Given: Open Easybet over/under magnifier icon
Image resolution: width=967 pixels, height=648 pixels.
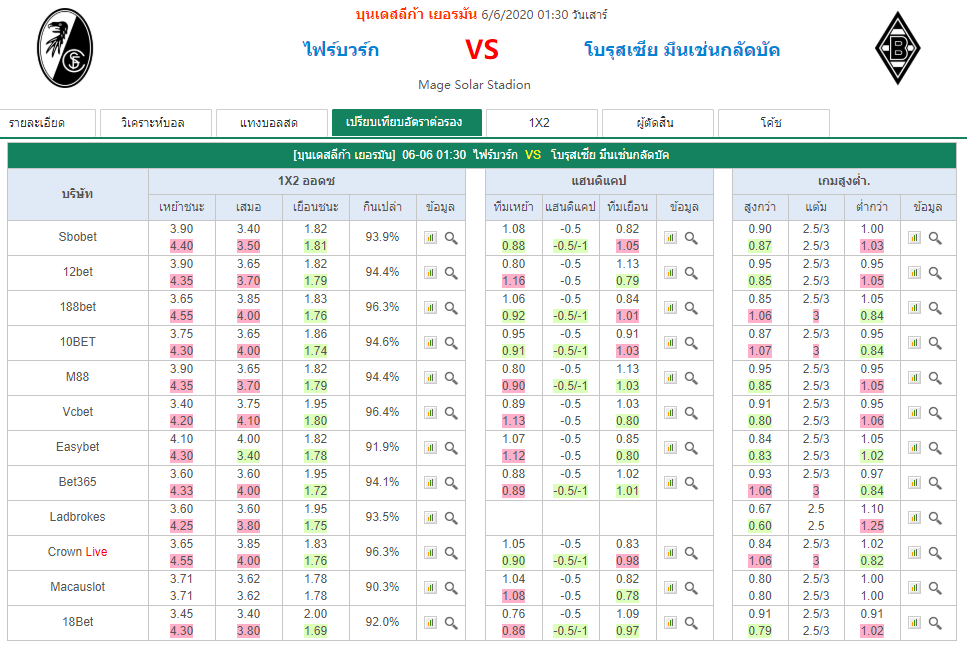Looking at the screenshot, I should click(935, 448).
